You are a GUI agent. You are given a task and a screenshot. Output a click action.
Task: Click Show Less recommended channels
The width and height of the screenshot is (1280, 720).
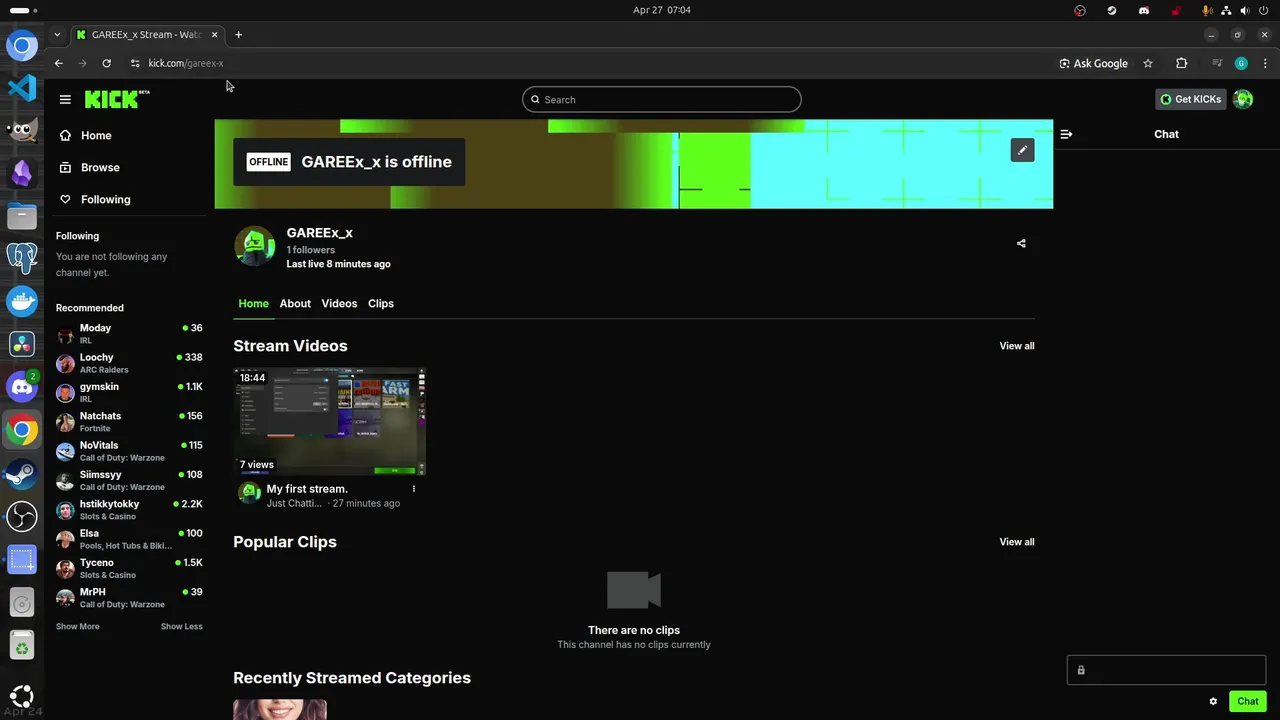click(x=181, y=627)
